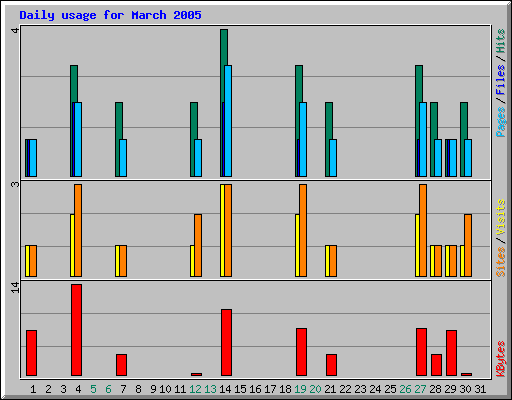
Task: Select x-axis day label "30"
Action: (x=465, y=389)
